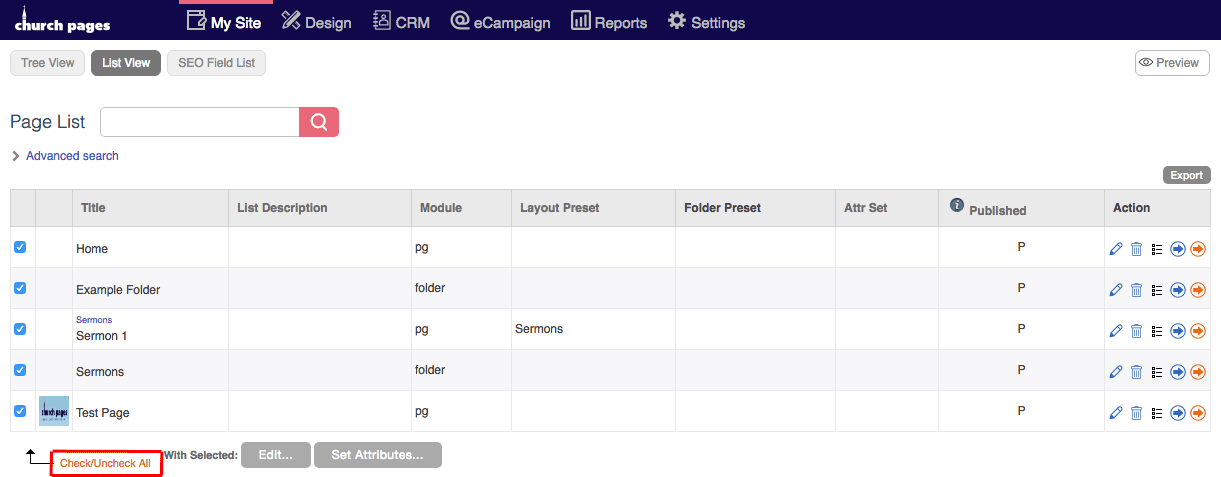Open the Edit... action for selected

click(x=275, y=455)
